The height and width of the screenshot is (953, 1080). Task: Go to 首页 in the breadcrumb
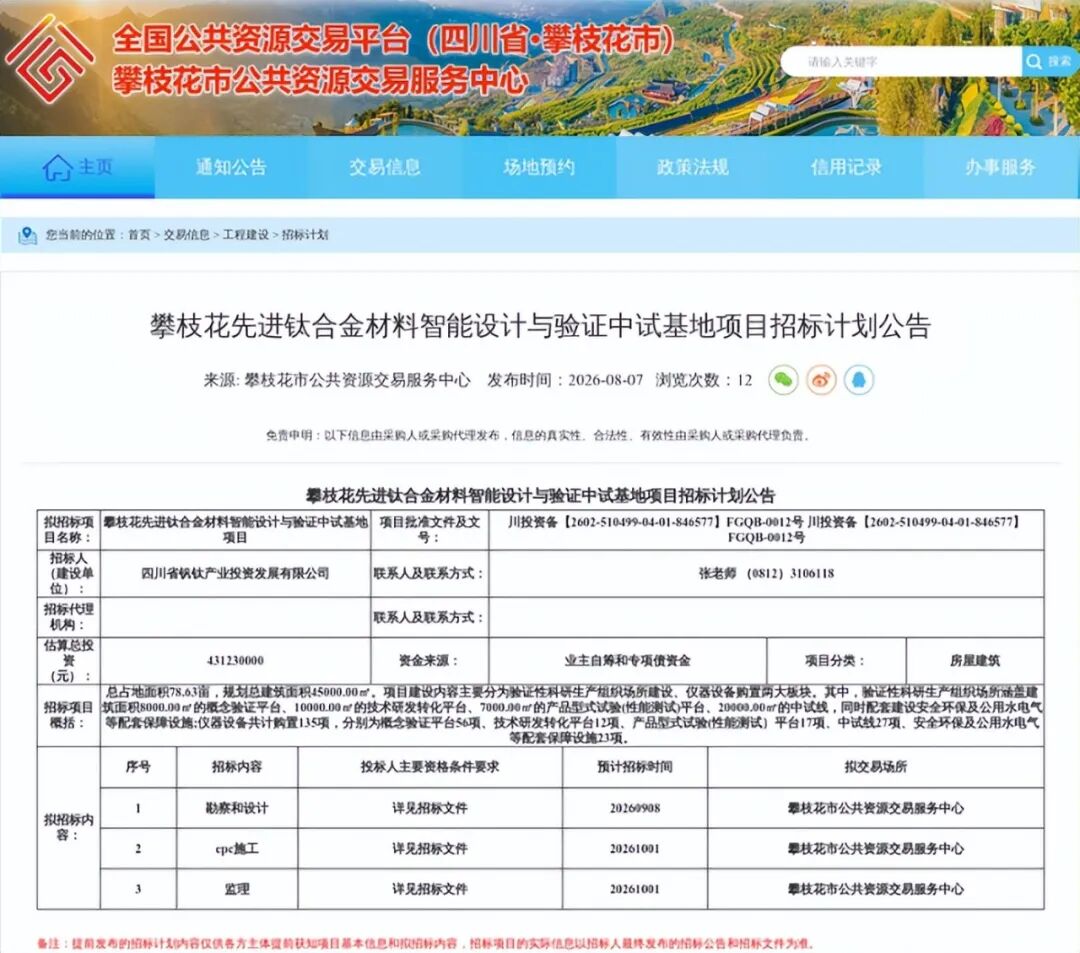click(139, 235)
